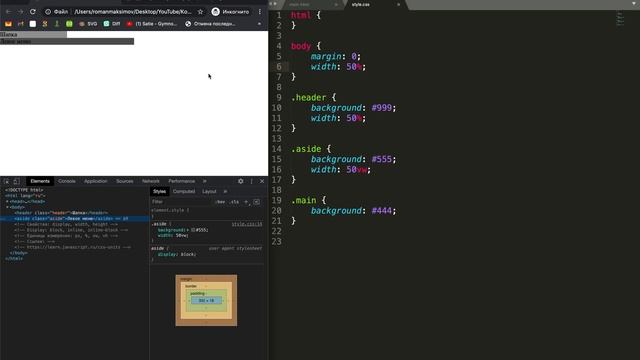Image resolution: width=640 pixels, height=360 pixels.
Task: Switch to the Elements tab
Action: pos(40,181)
